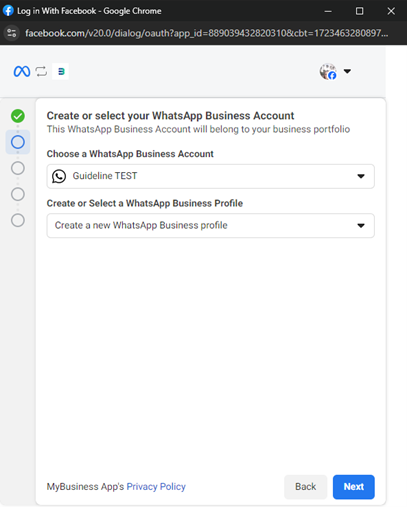
Task: Select the fifth step circle
Action: pos(18,220)
